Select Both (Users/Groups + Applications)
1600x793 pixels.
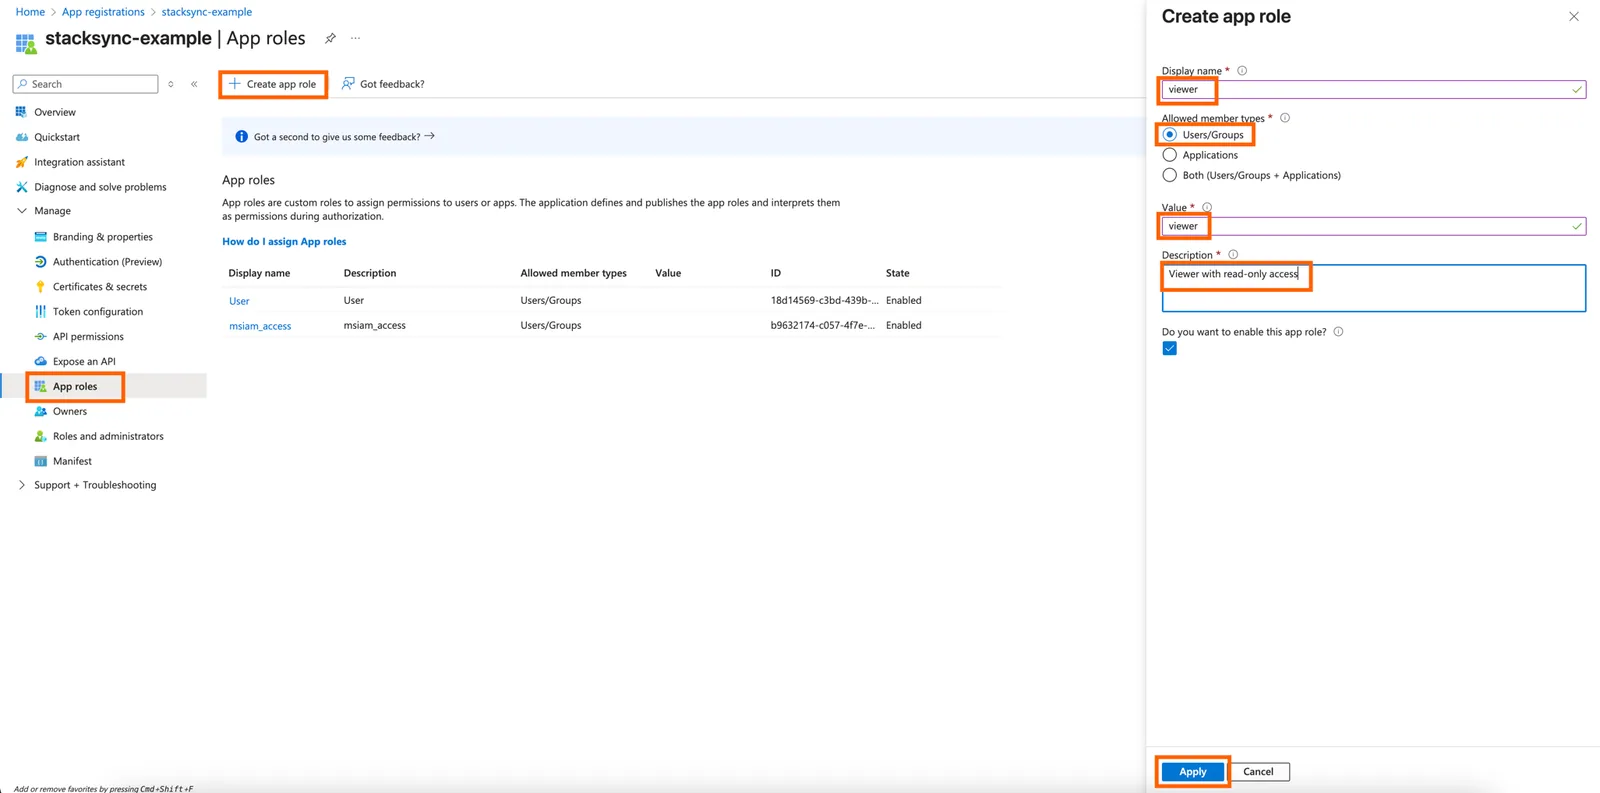tap(1169, 175)
